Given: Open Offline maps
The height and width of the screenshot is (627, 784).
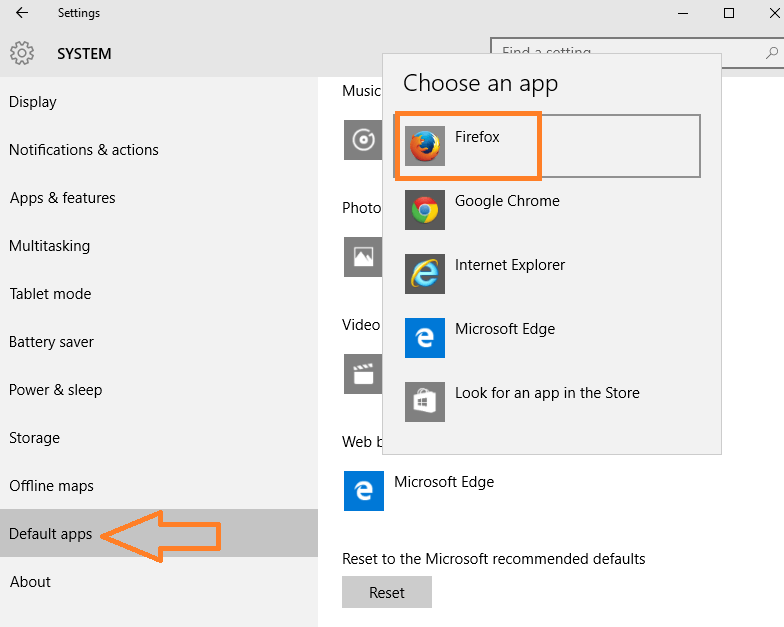Looking at the screenshot, I should [x=159, y=486].
